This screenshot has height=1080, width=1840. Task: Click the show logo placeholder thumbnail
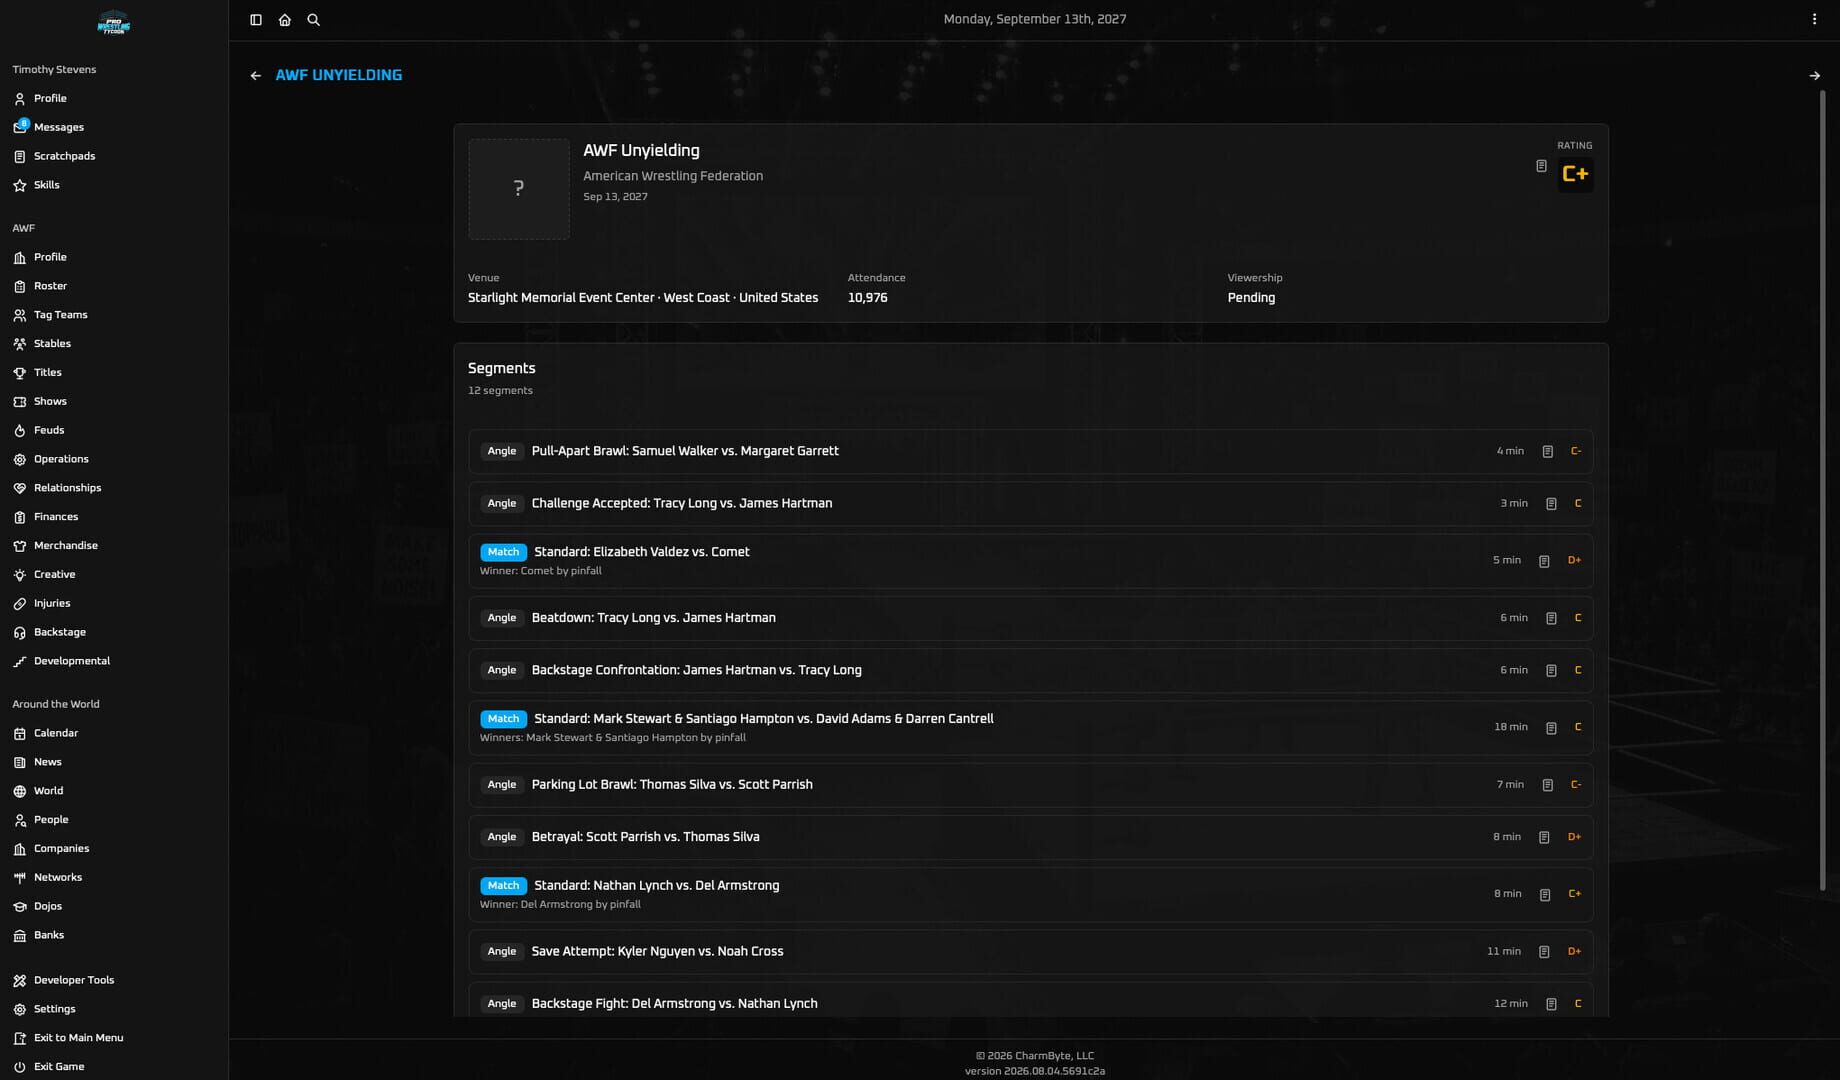[519, 189]
